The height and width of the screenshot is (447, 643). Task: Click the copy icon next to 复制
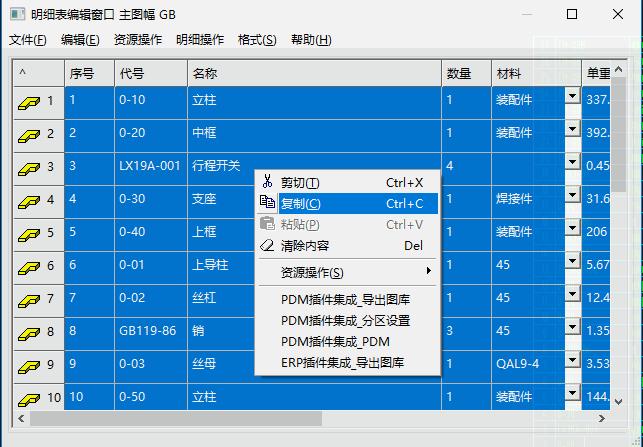267,202
